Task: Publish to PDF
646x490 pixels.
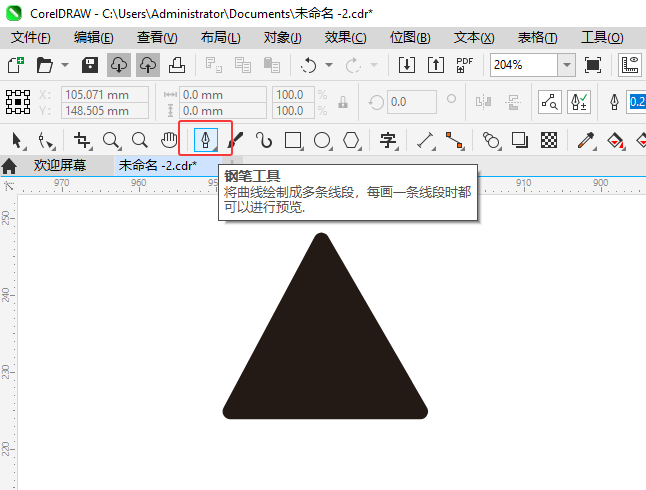Action: click(x=464, y=65)
